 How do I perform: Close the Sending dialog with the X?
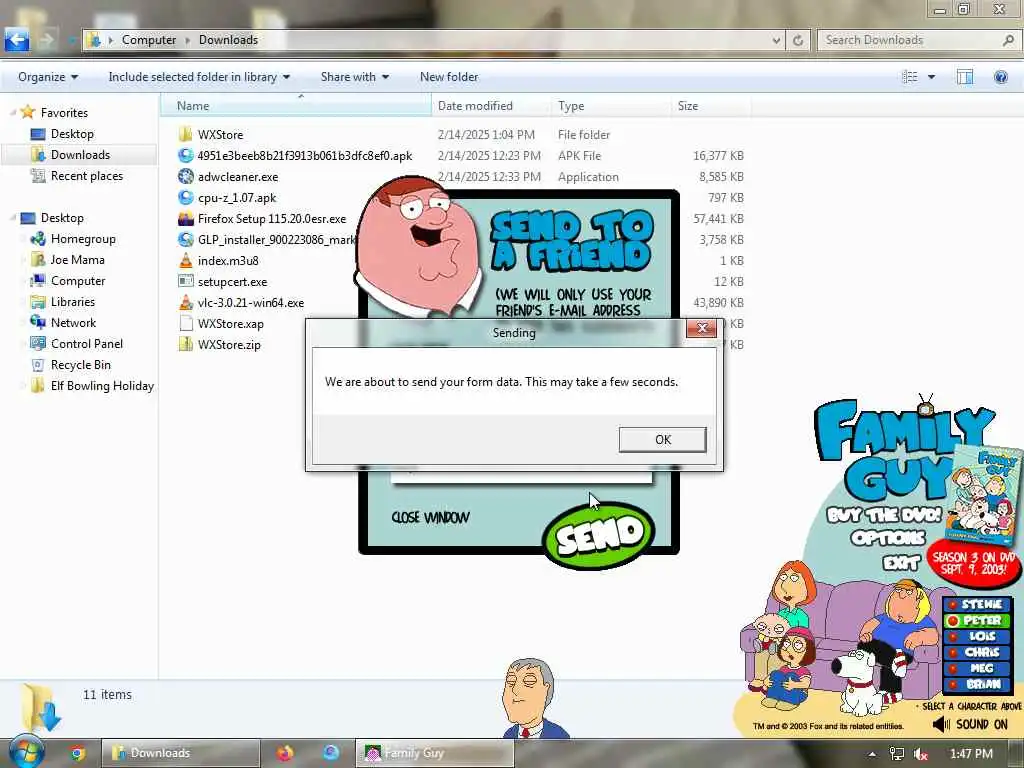point(701,328)
